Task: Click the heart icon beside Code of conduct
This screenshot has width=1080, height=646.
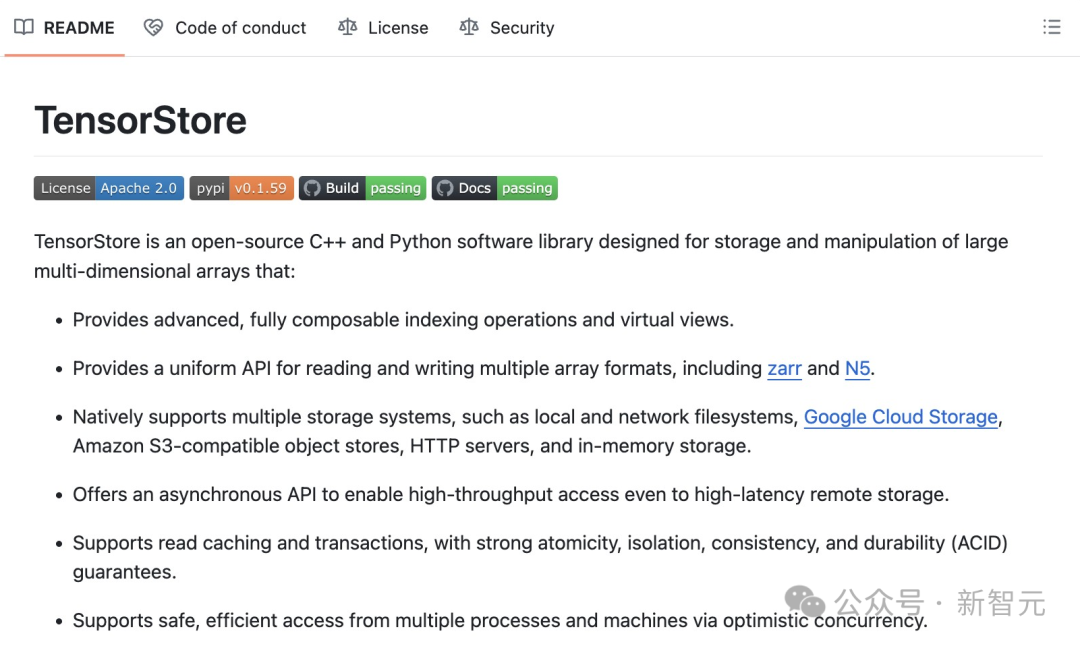Action: 153,27
